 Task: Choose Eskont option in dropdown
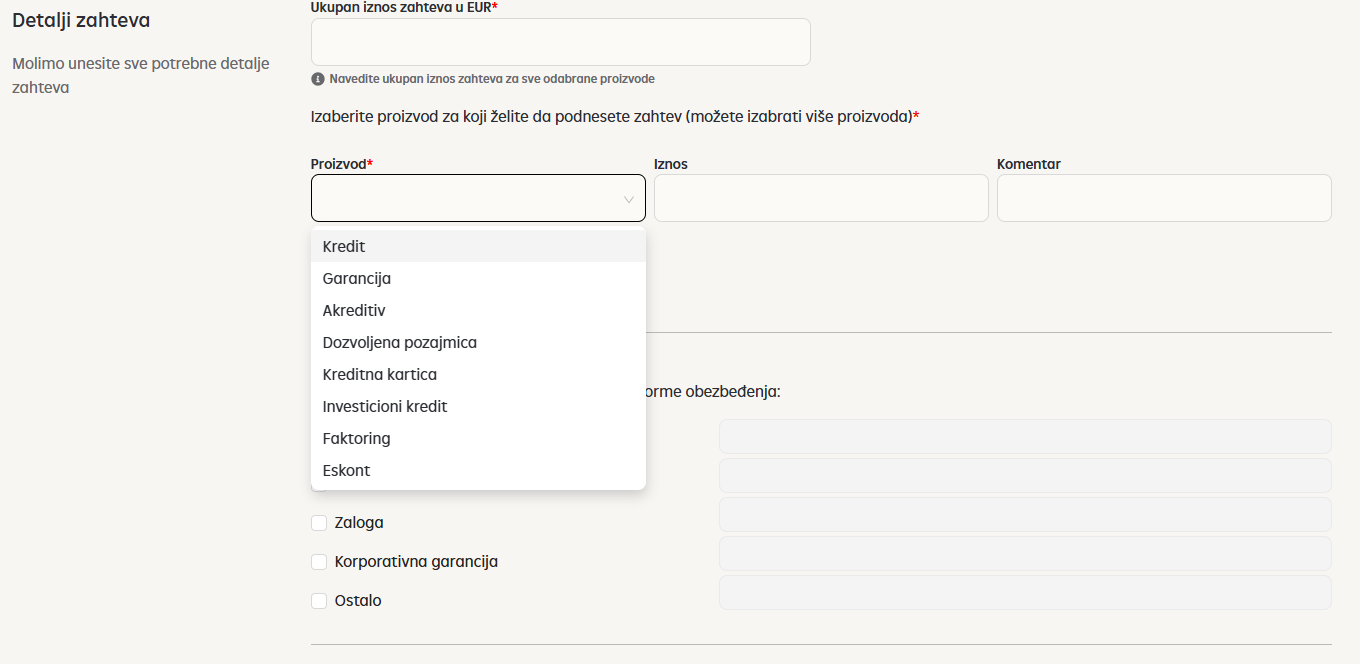[x=478, y=470]
